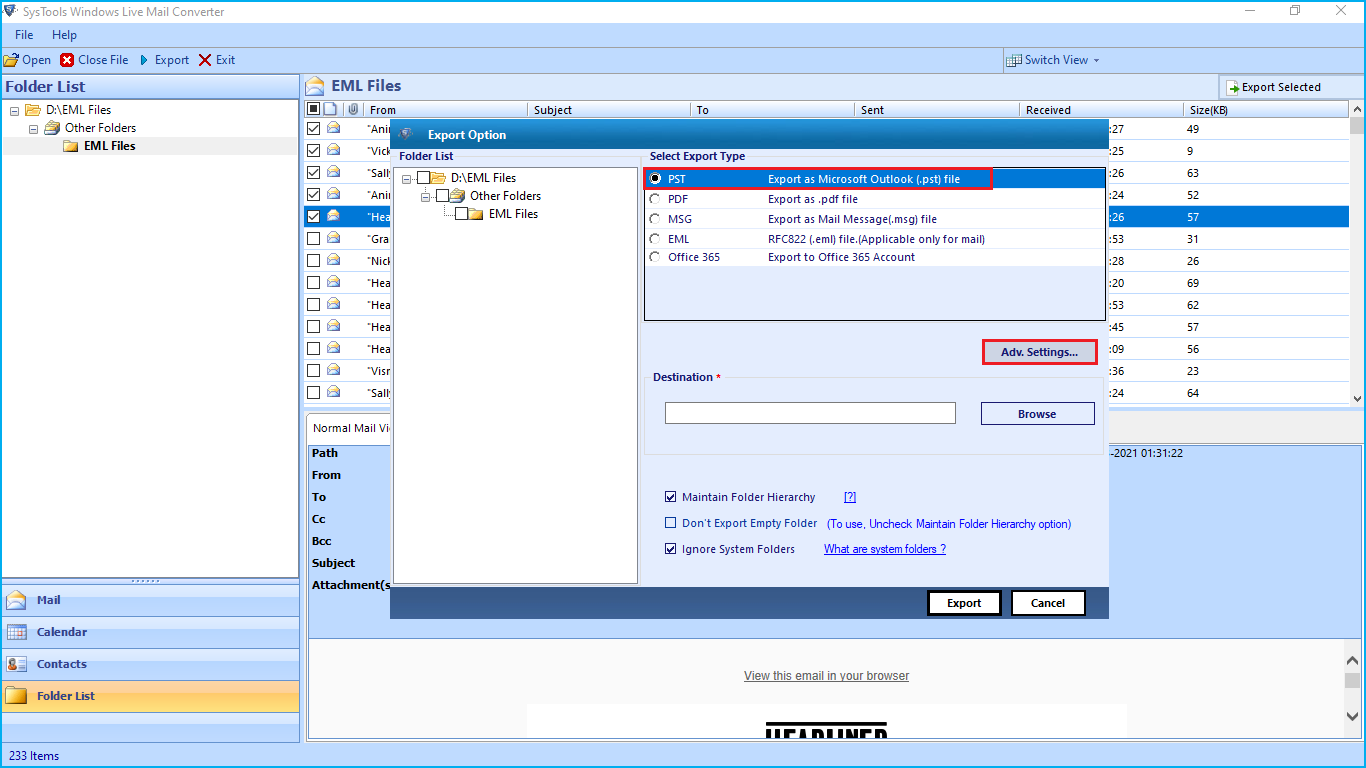1366x768 pixels.
Task: Click envelope icon of the 31 KB email
Action: (333, 238)
